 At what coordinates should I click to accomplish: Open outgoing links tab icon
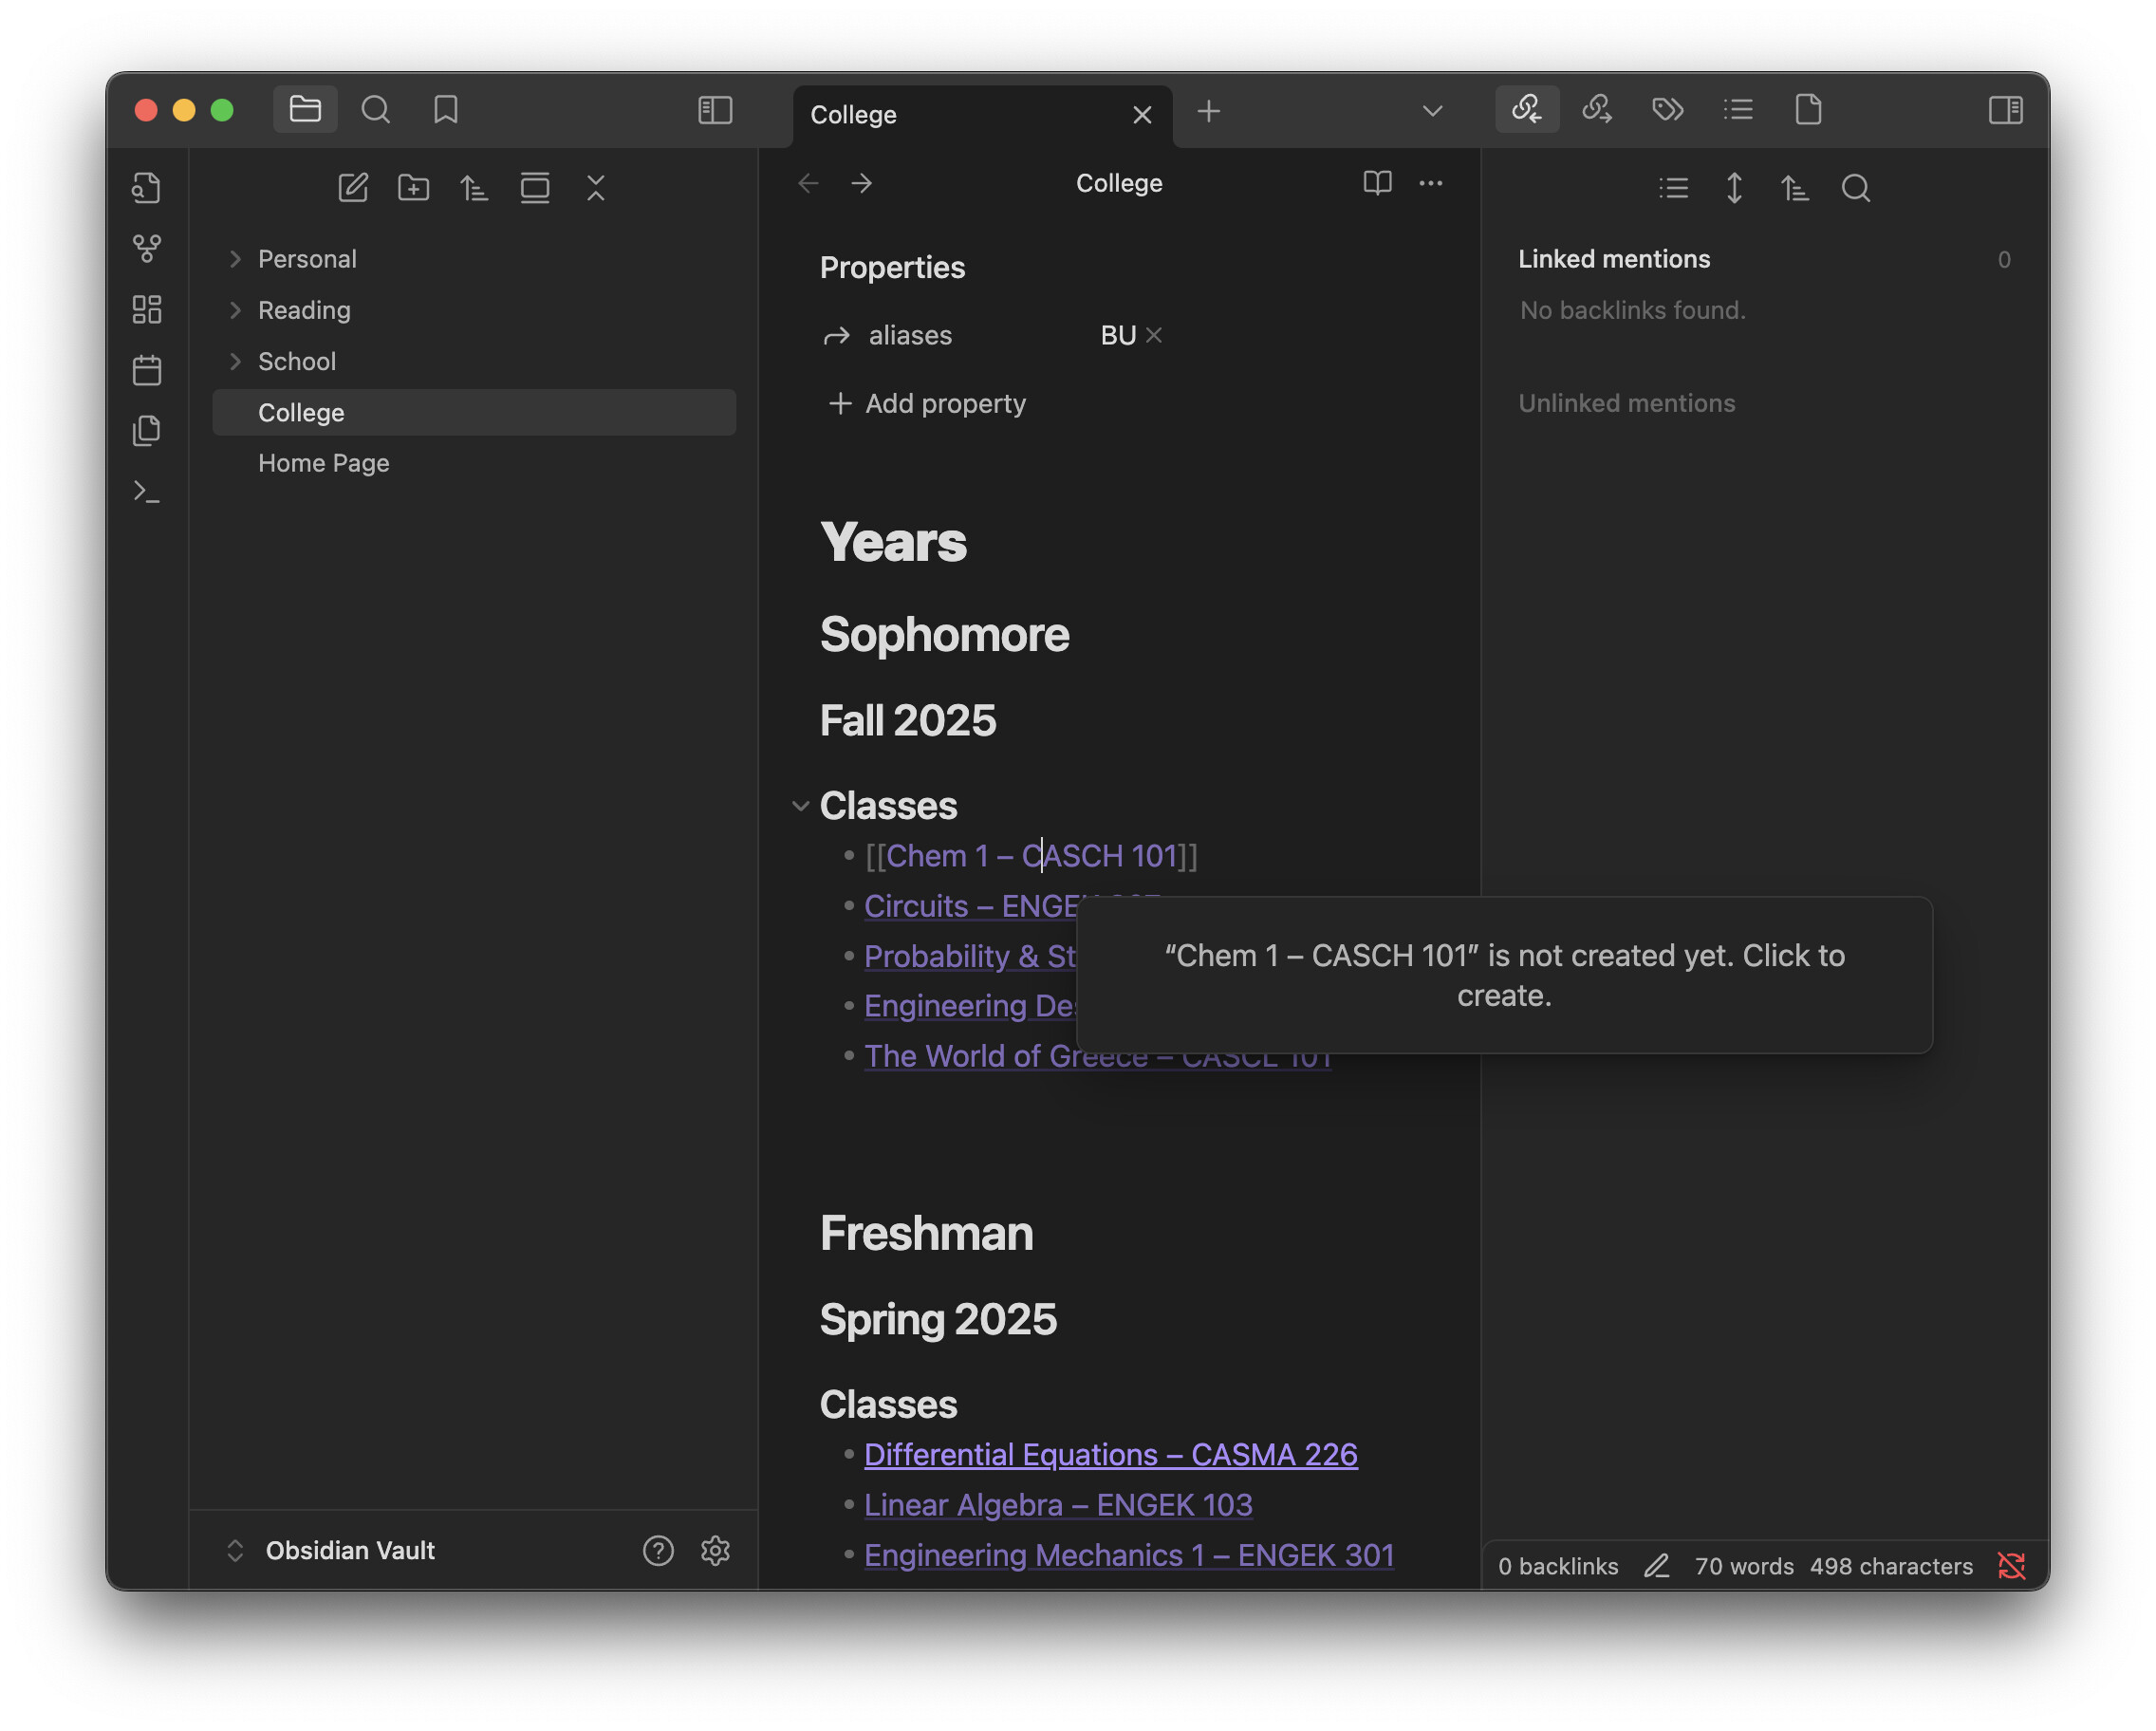click(x=1597, y=109)
